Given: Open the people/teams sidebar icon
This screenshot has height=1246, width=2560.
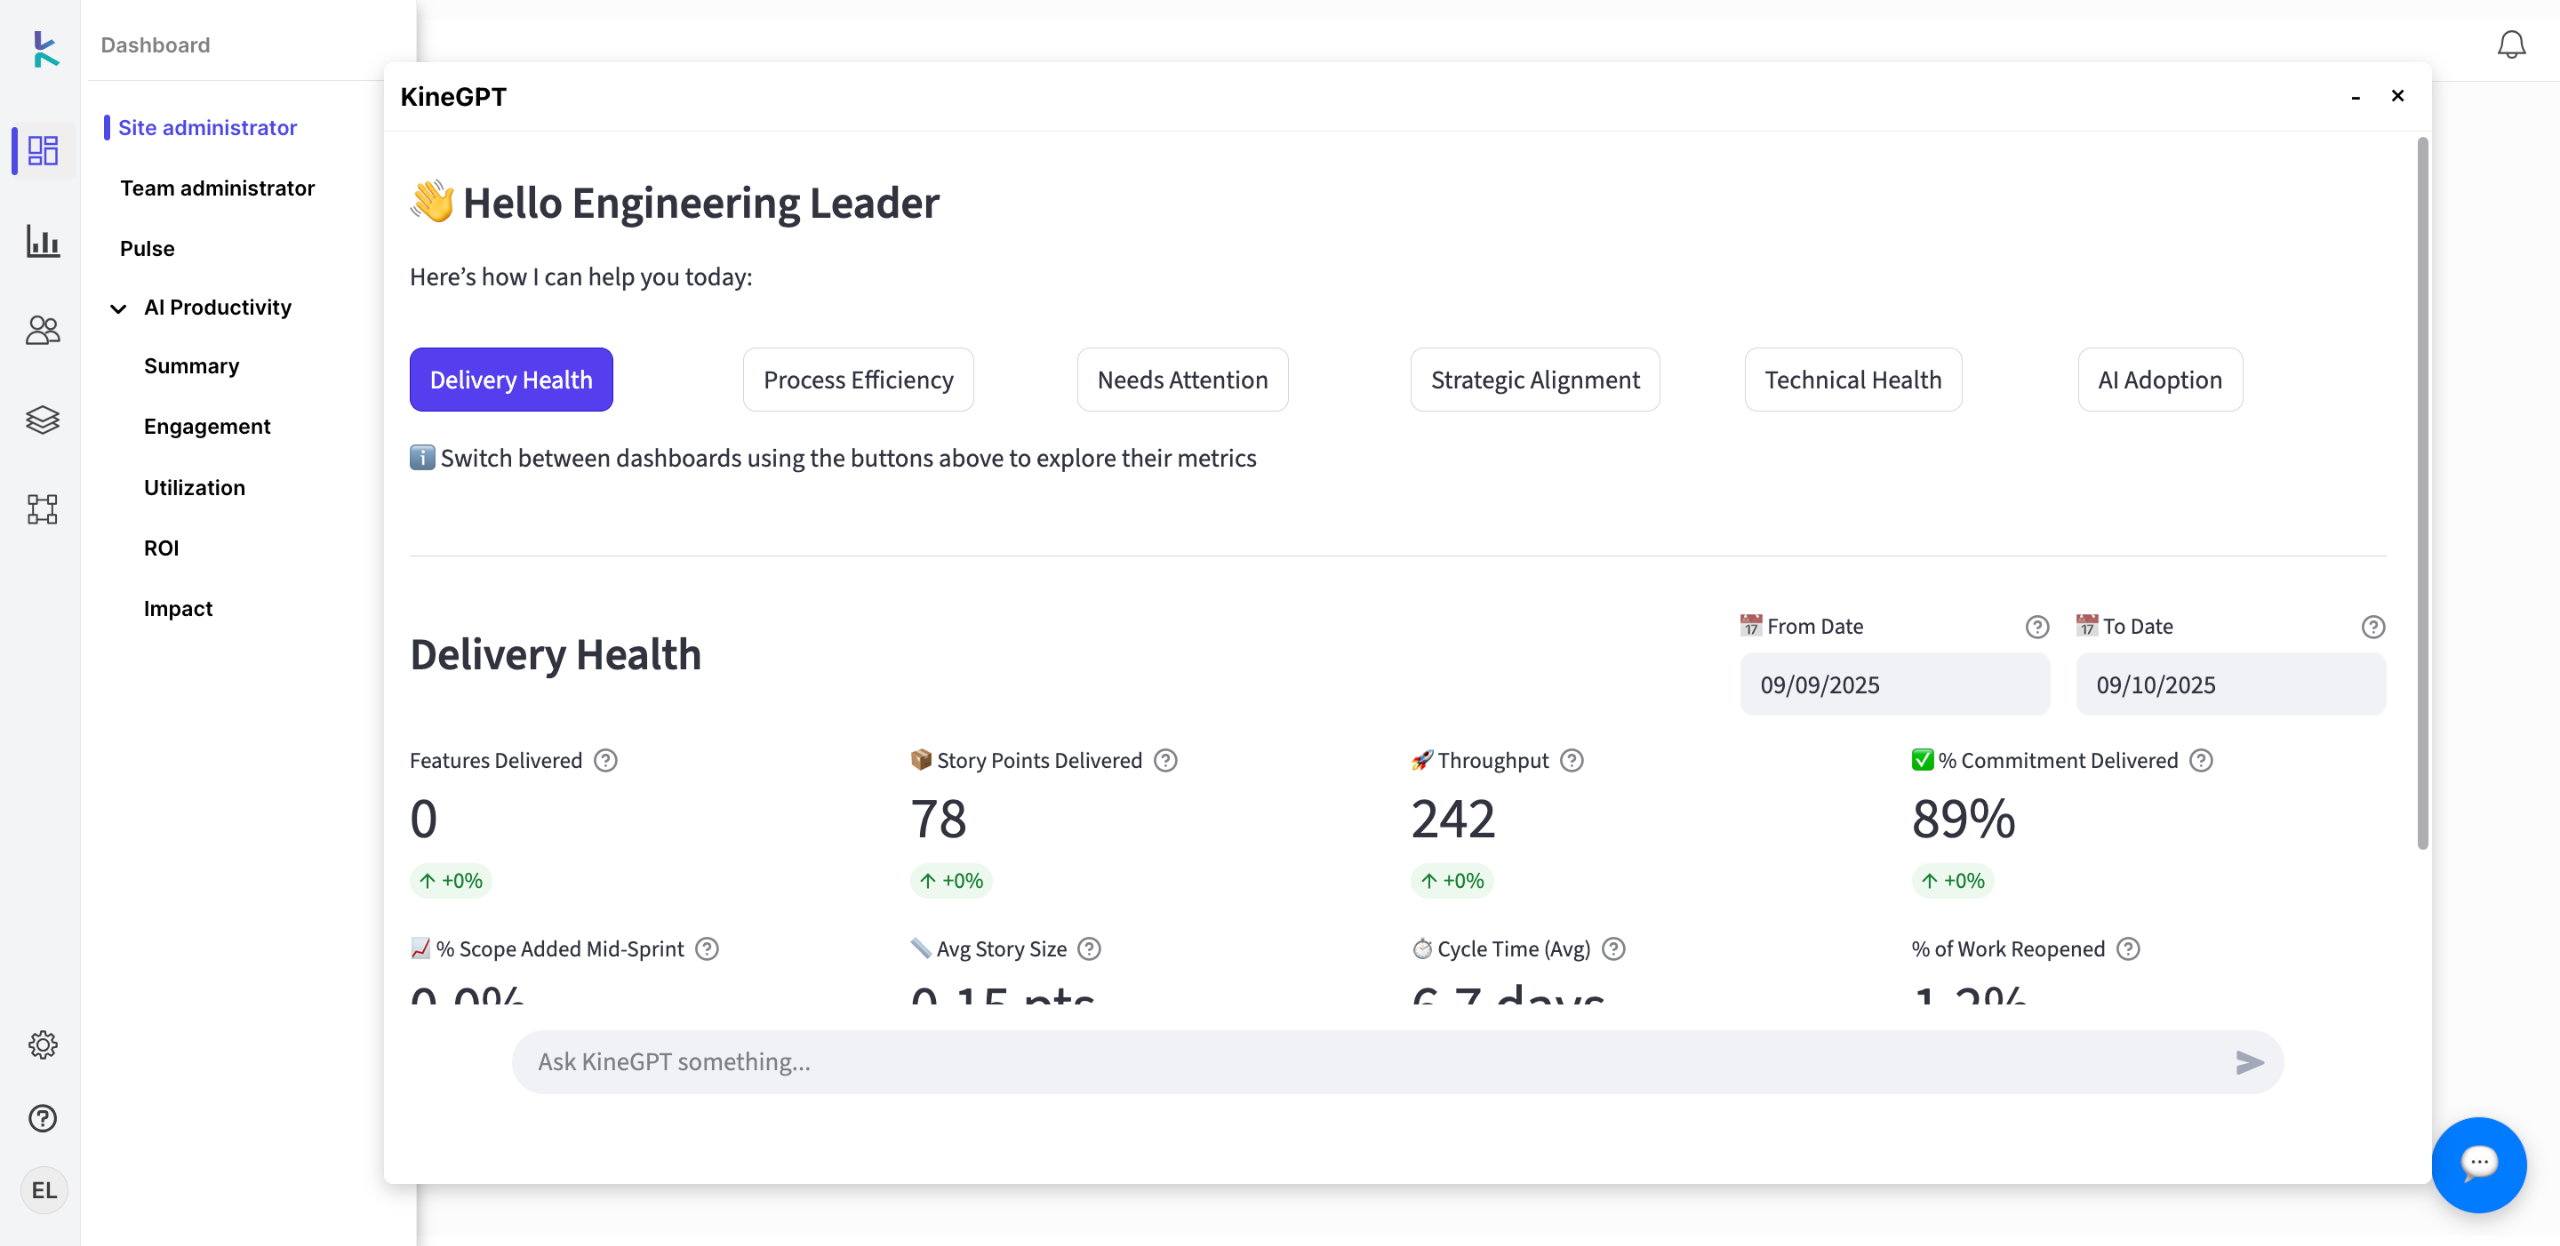Looking at the screenshot, I should pos(42,330).
